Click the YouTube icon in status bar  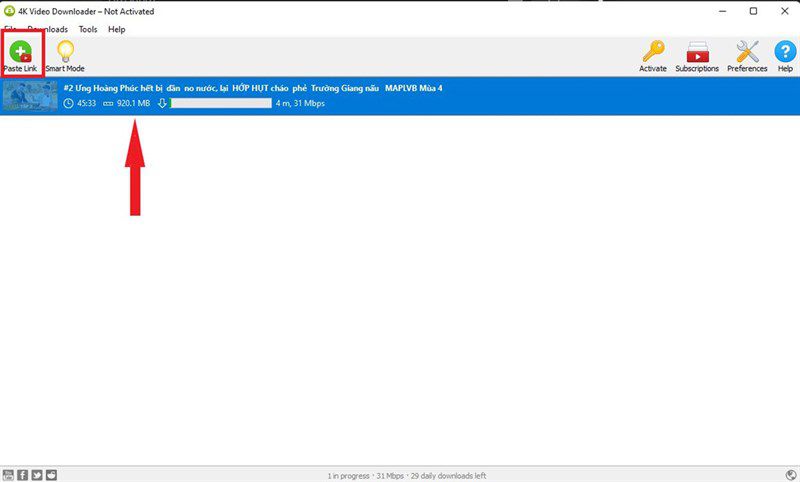point(8,475)
